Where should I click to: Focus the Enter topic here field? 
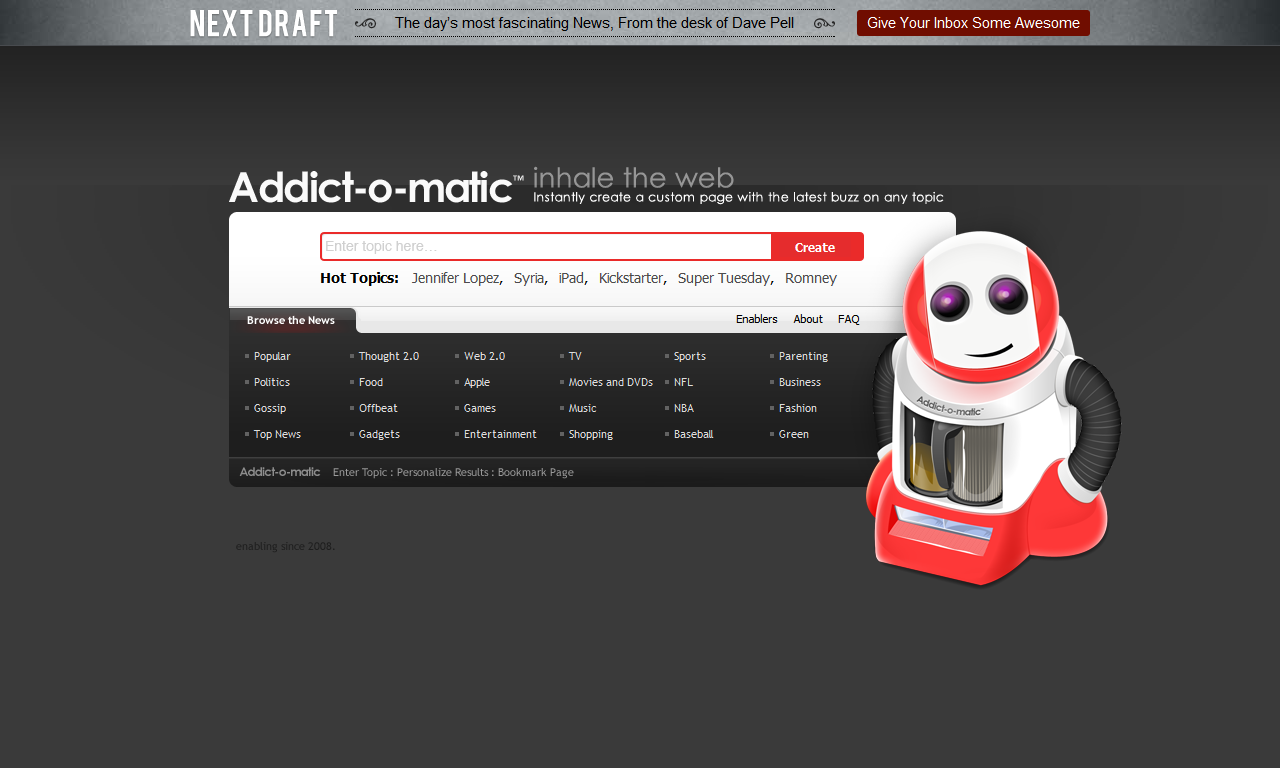click(546, 247)
